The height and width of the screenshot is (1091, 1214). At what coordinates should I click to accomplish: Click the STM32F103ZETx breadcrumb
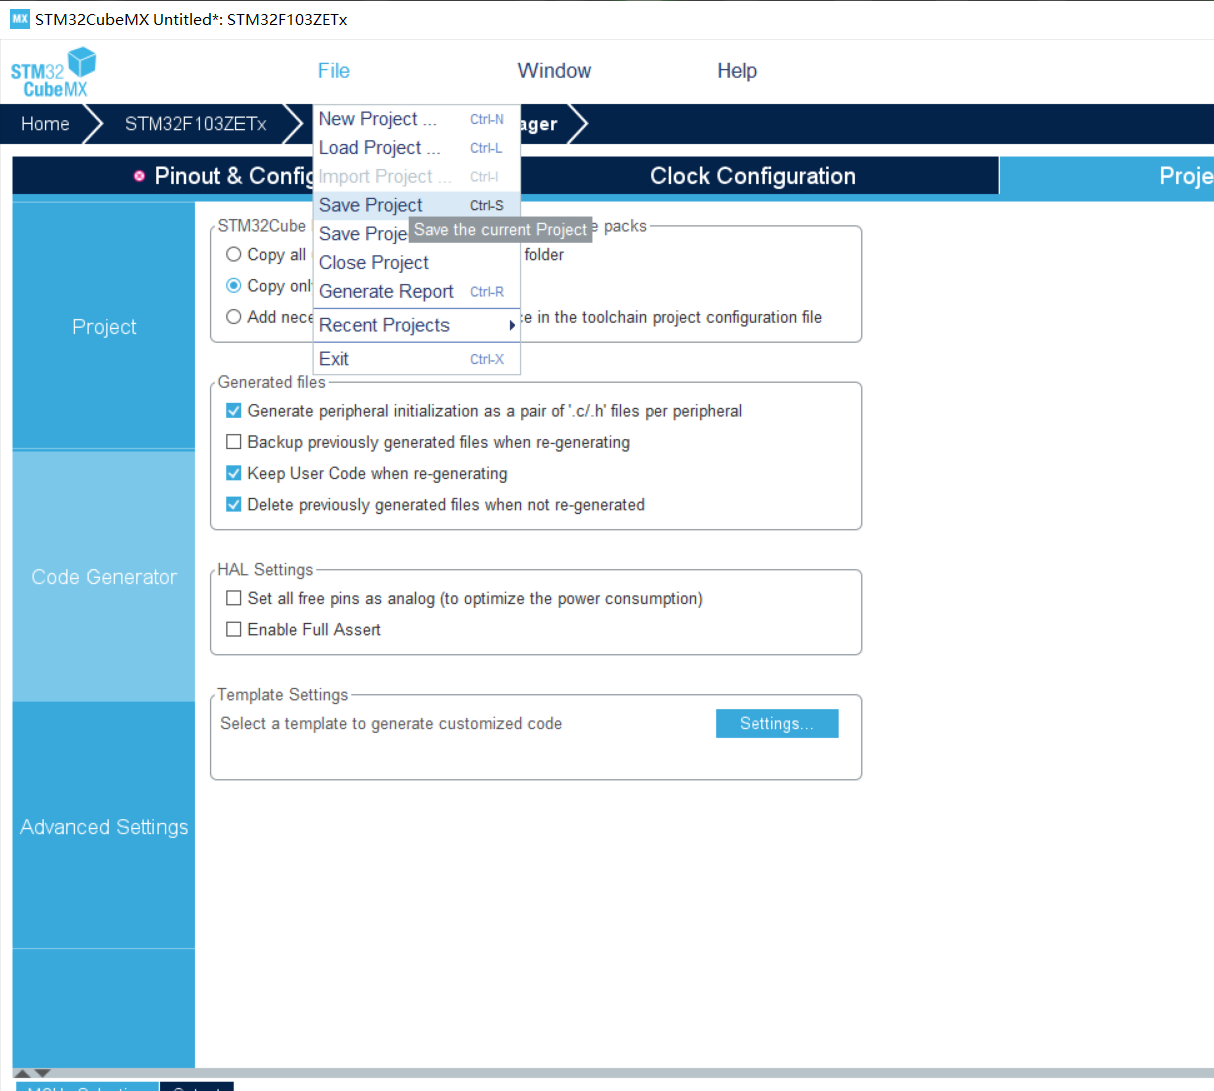pos(196,124)
